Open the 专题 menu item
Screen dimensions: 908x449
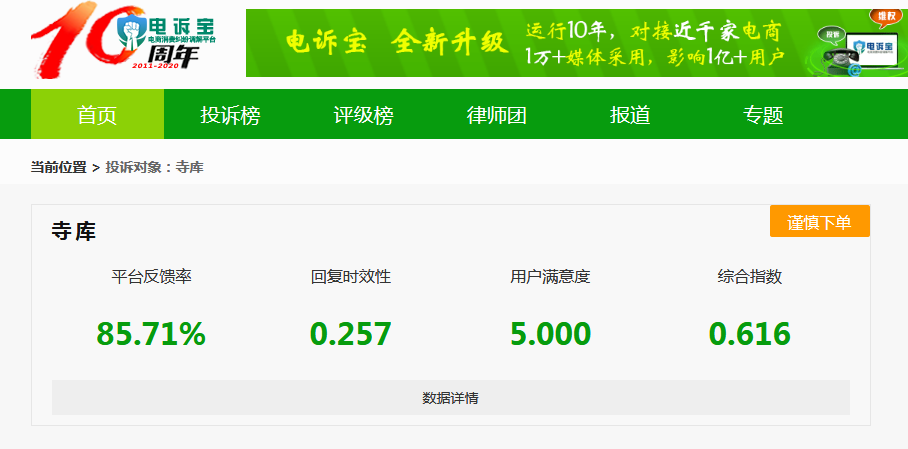coord(763,115)
